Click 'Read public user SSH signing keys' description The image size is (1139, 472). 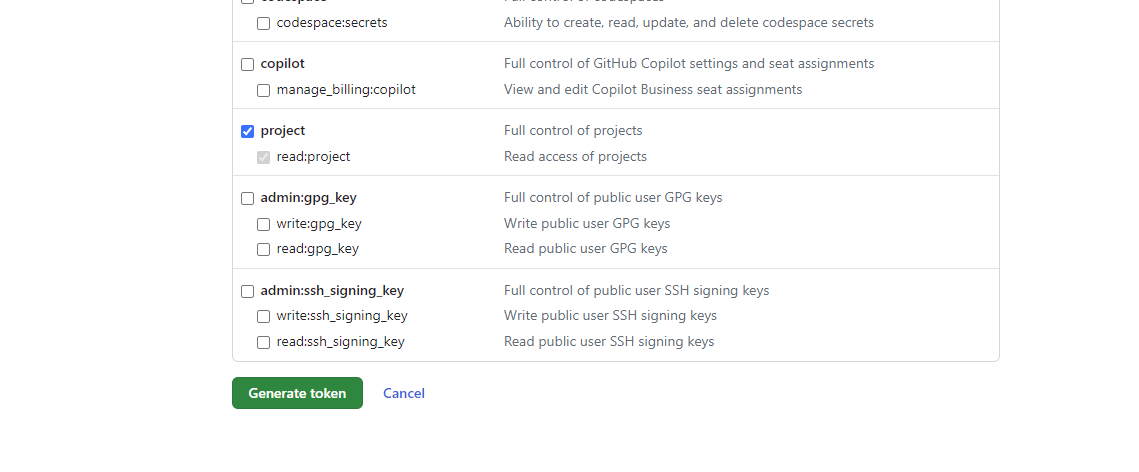(609, 341)
